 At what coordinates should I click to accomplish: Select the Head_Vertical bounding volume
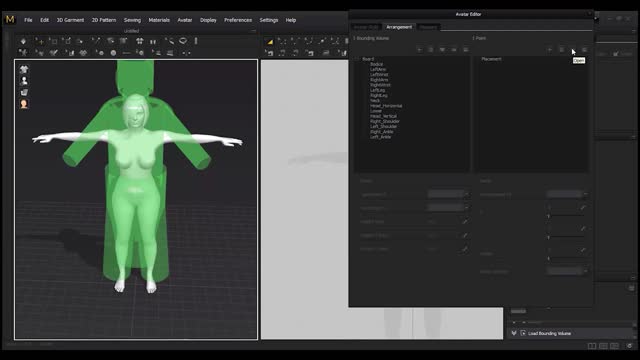383,116
